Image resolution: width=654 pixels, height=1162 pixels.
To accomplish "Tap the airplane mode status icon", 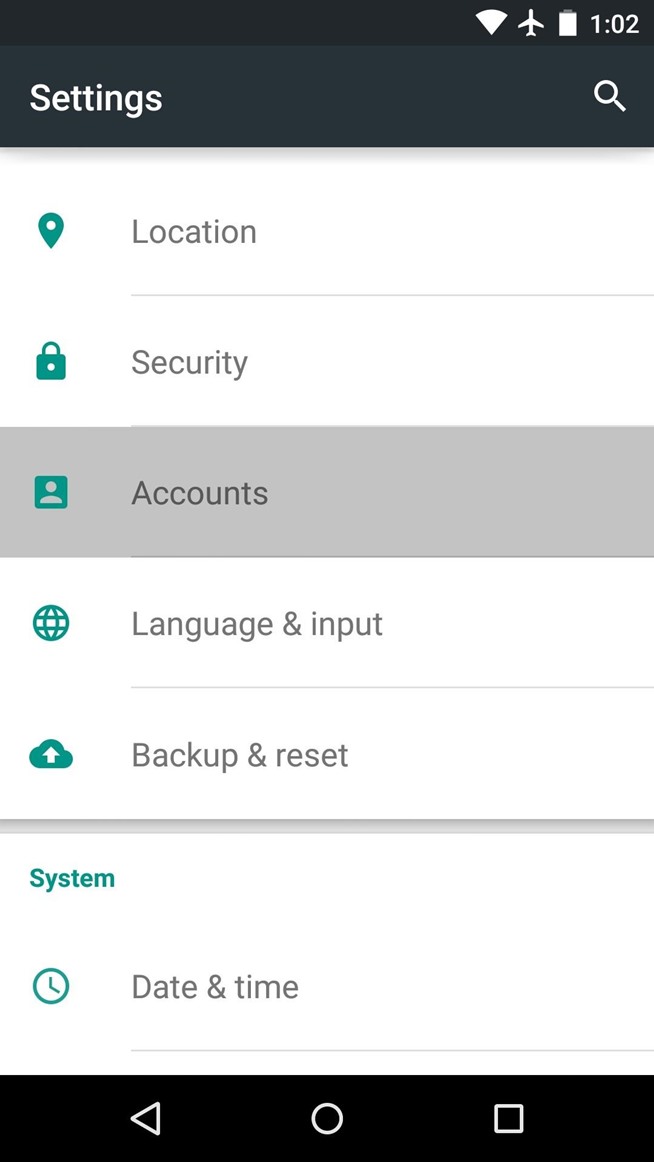I will pos(531,23).
